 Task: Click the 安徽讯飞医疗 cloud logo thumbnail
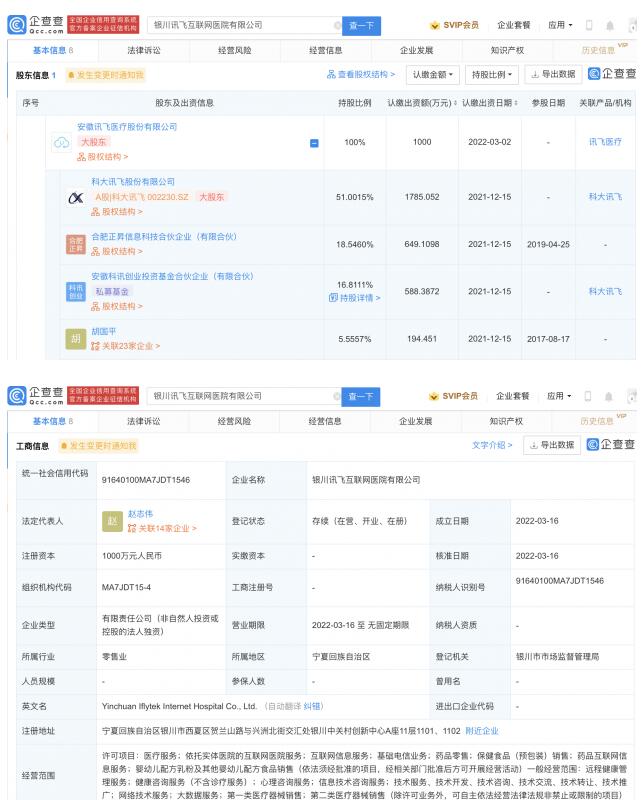[62, 142]
